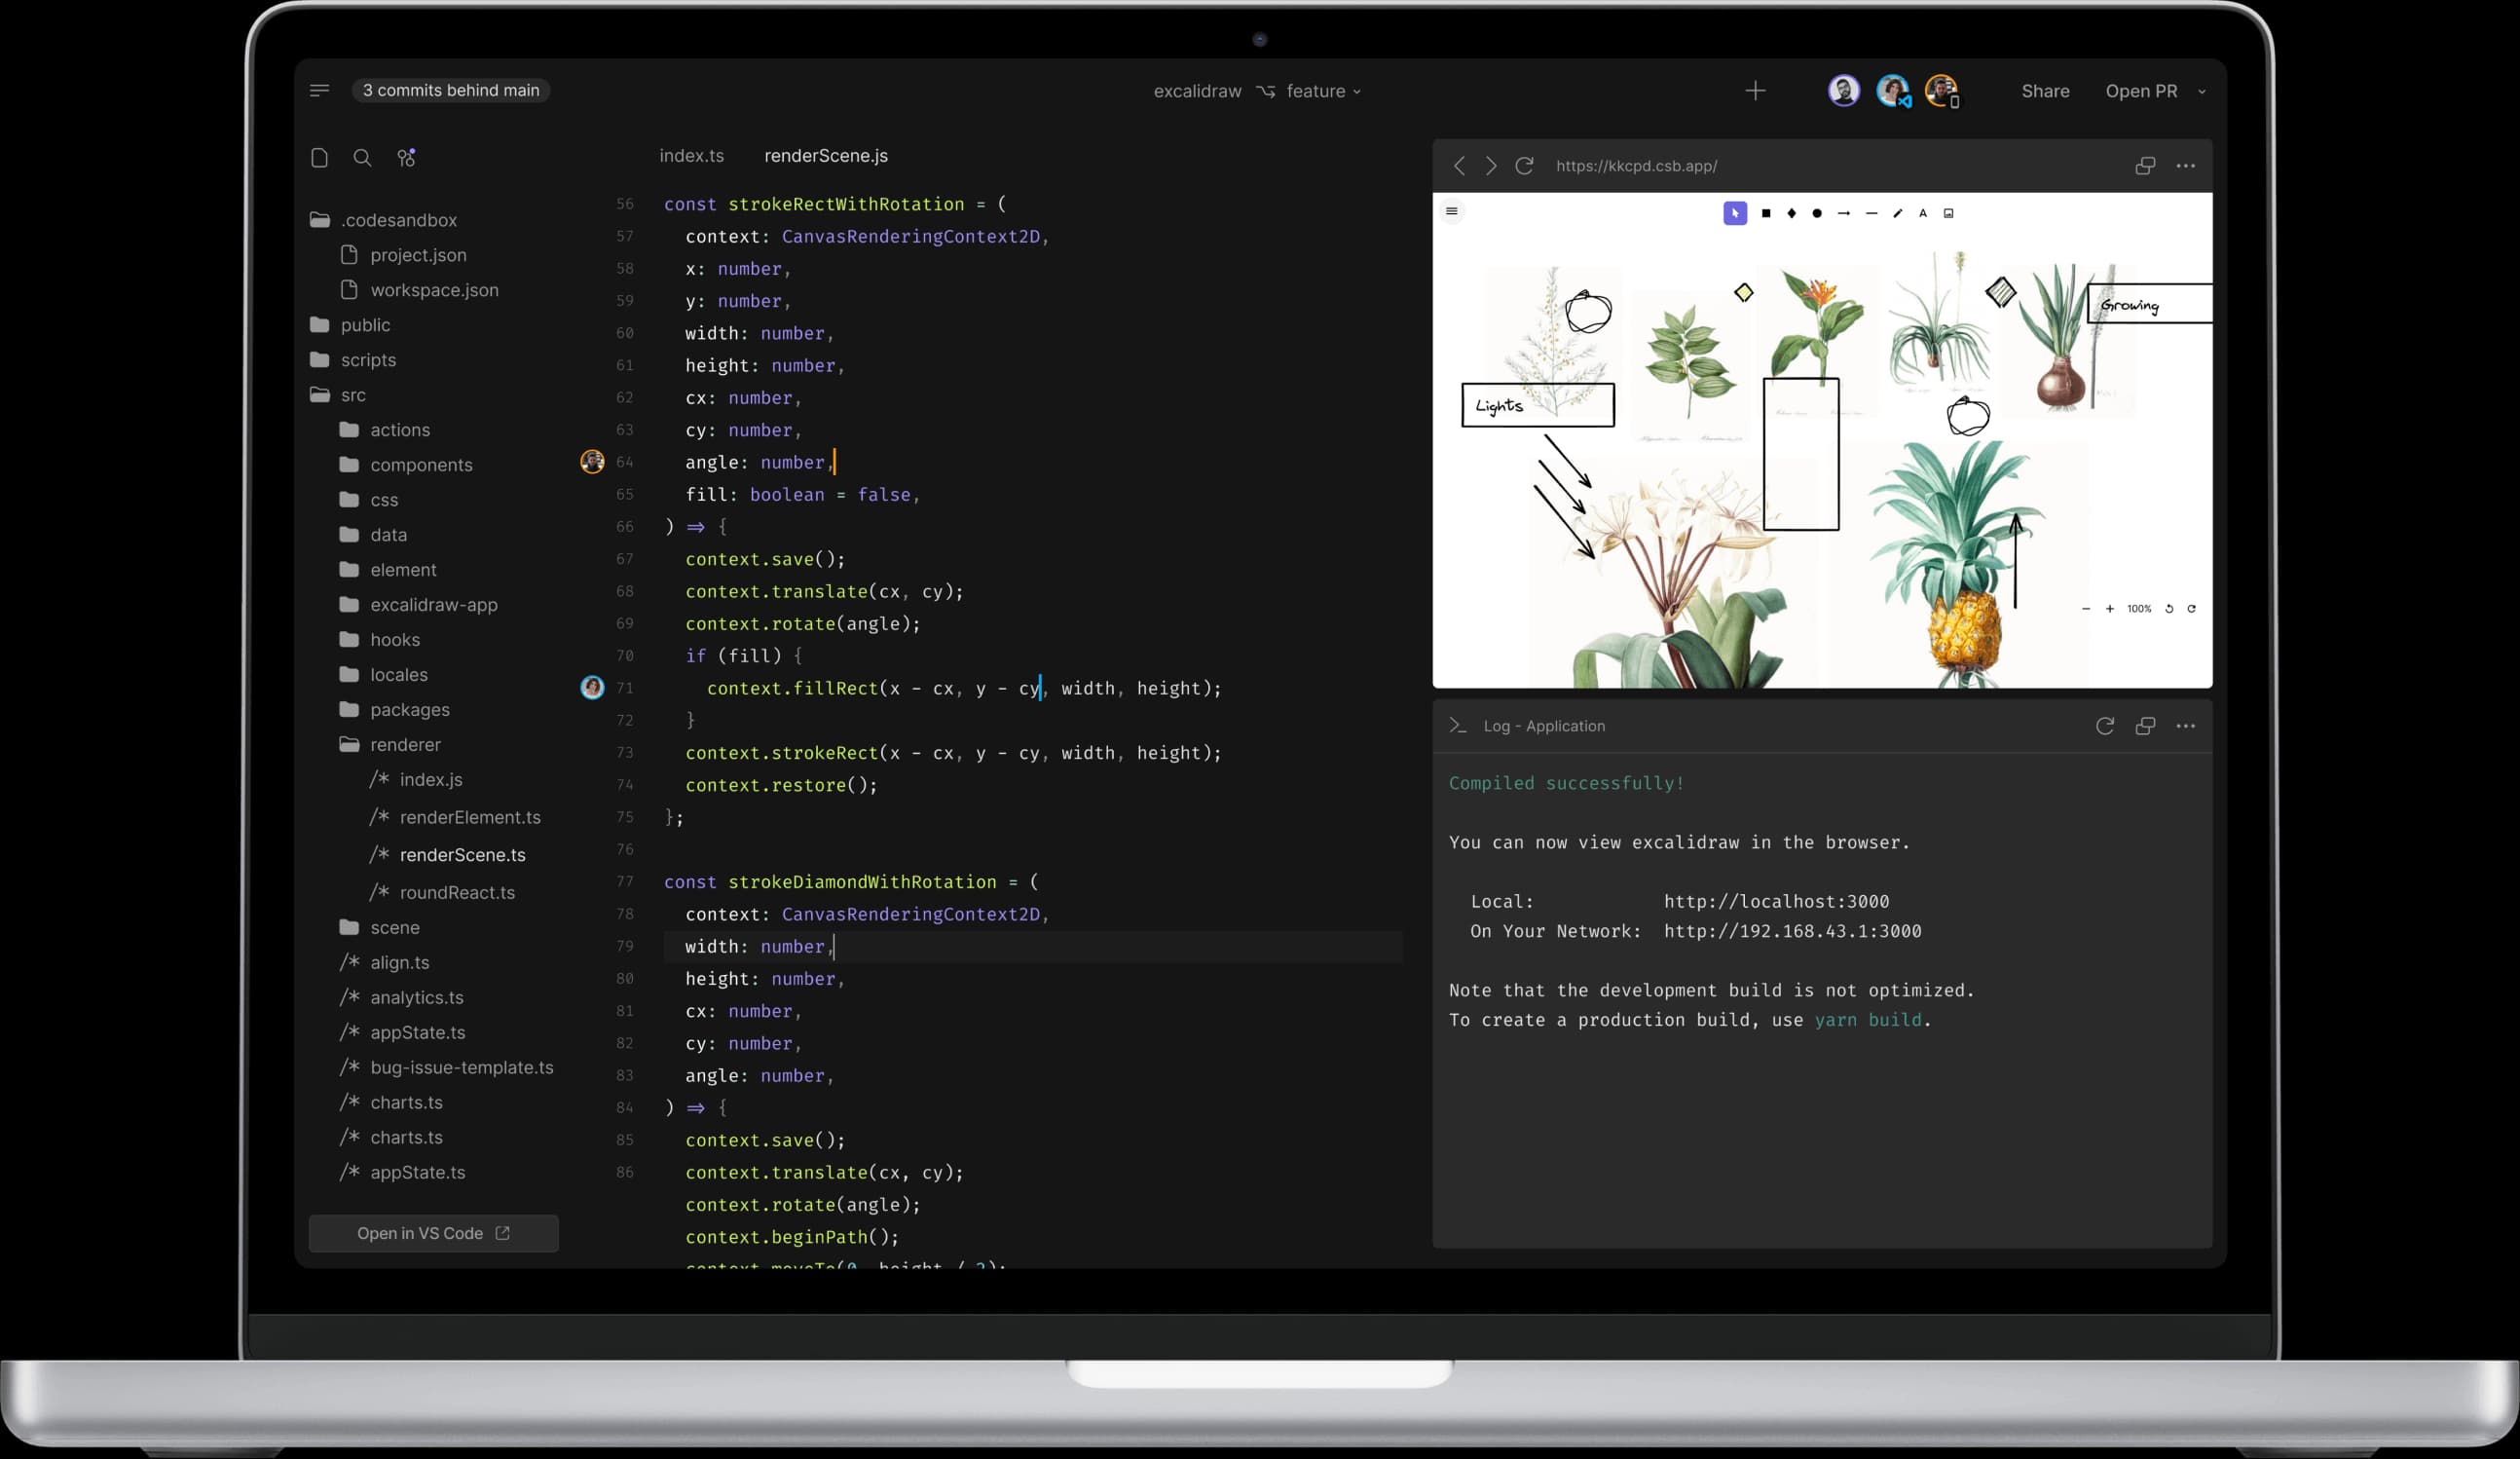Pop out the preview into new window
The width and height of the screenshot is (2520, 1459).
pos(2145,166)
